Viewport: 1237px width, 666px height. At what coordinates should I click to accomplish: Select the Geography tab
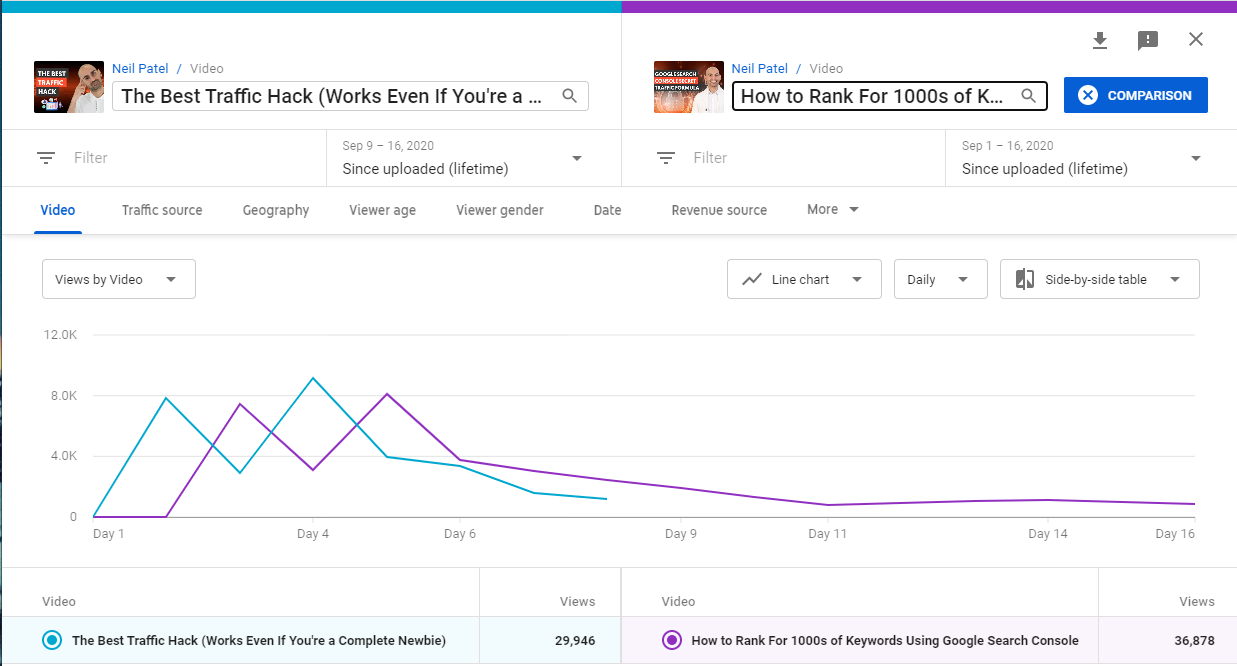coord(276,210)
